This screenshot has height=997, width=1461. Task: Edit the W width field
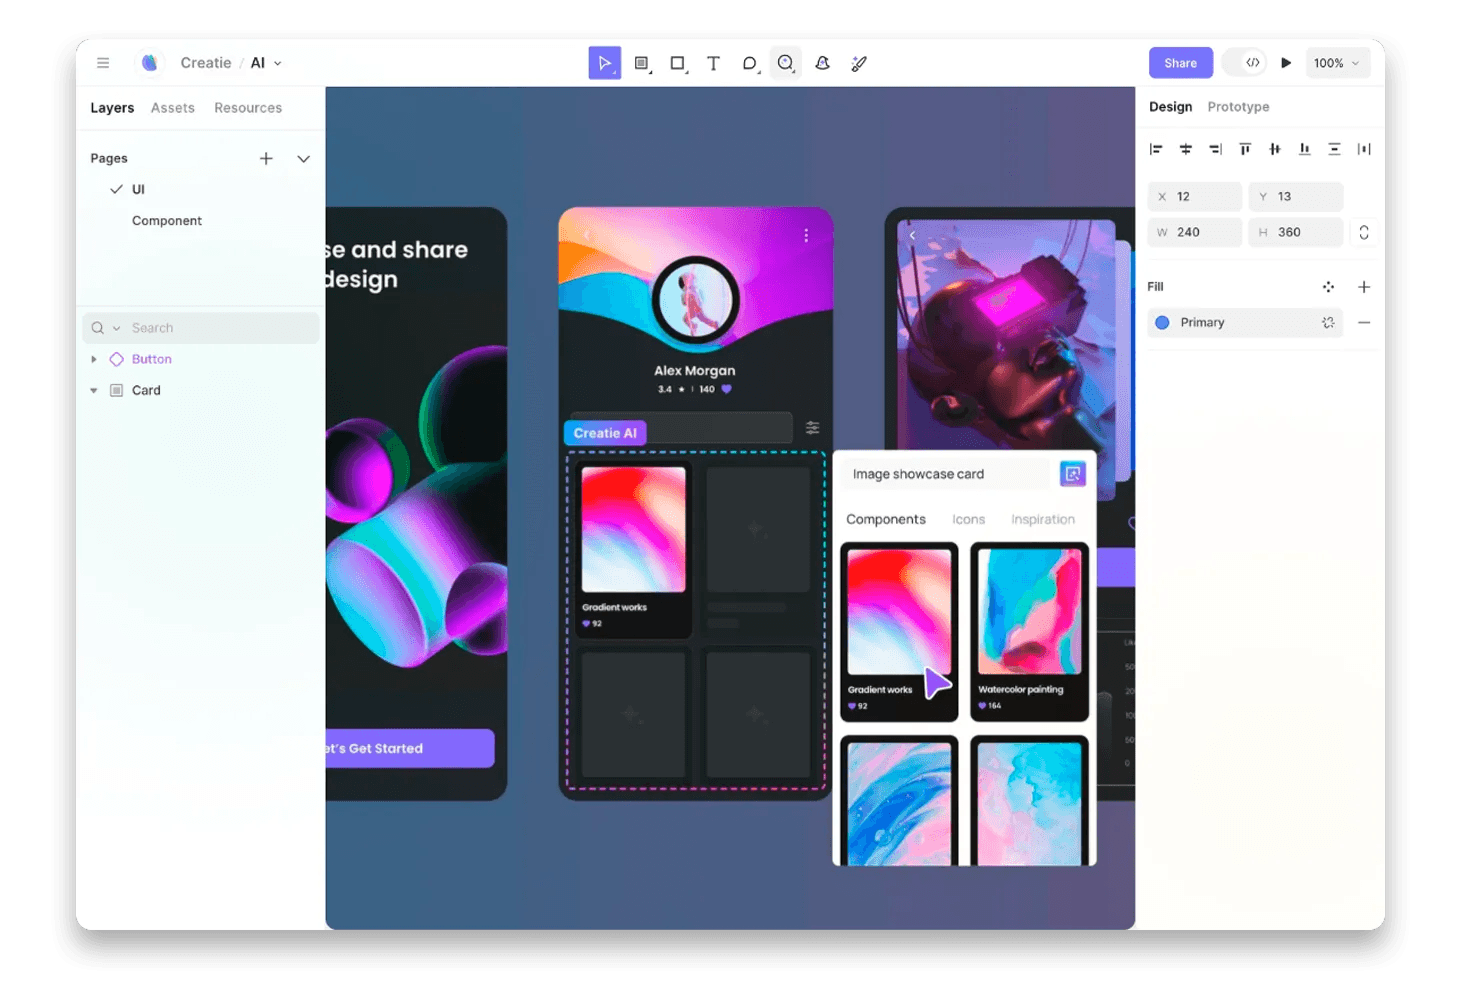pos(1195,232)
